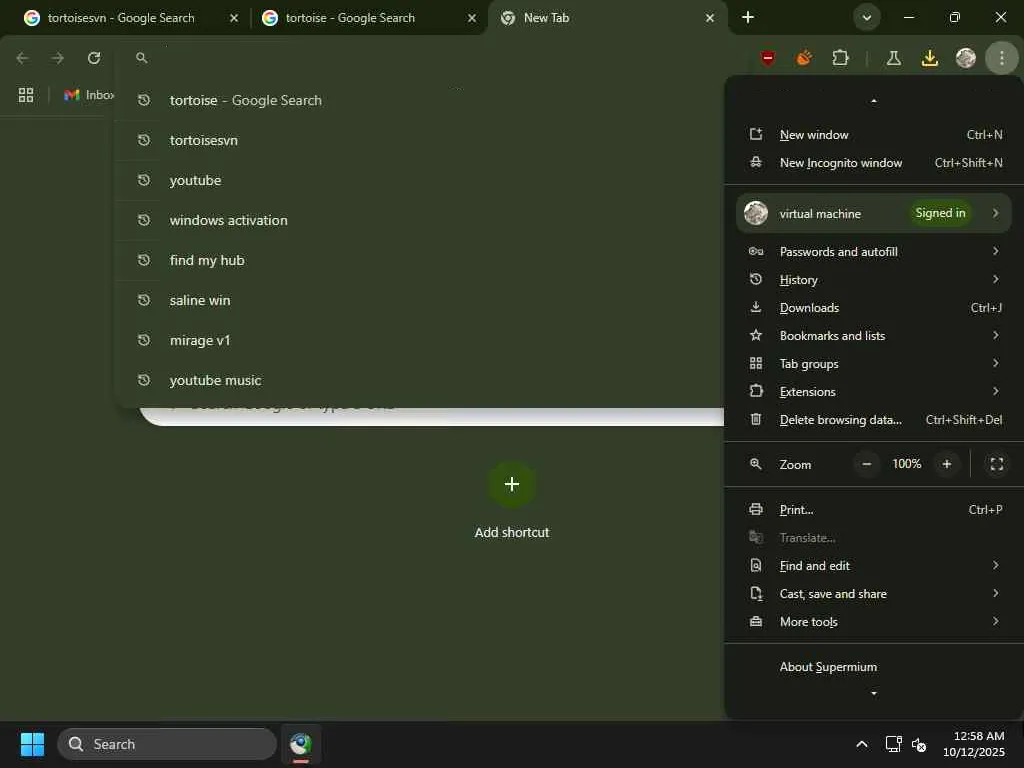Add a new tab with plus button
This screenshot has width=1024, height=768.
click(x=748, y=18)
